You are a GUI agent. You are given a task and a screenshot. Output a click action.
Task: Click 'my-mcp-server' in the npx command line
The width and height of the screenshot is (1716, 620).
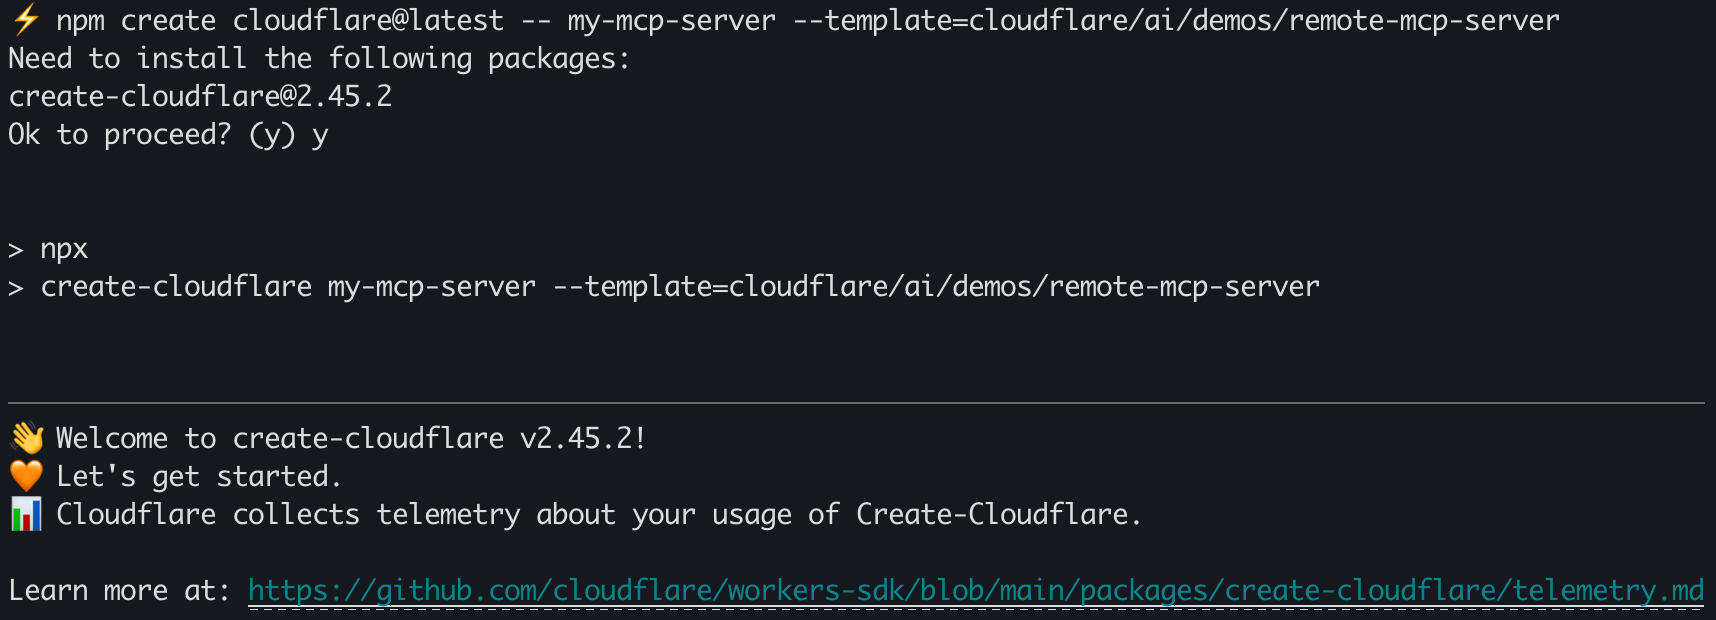431,287
